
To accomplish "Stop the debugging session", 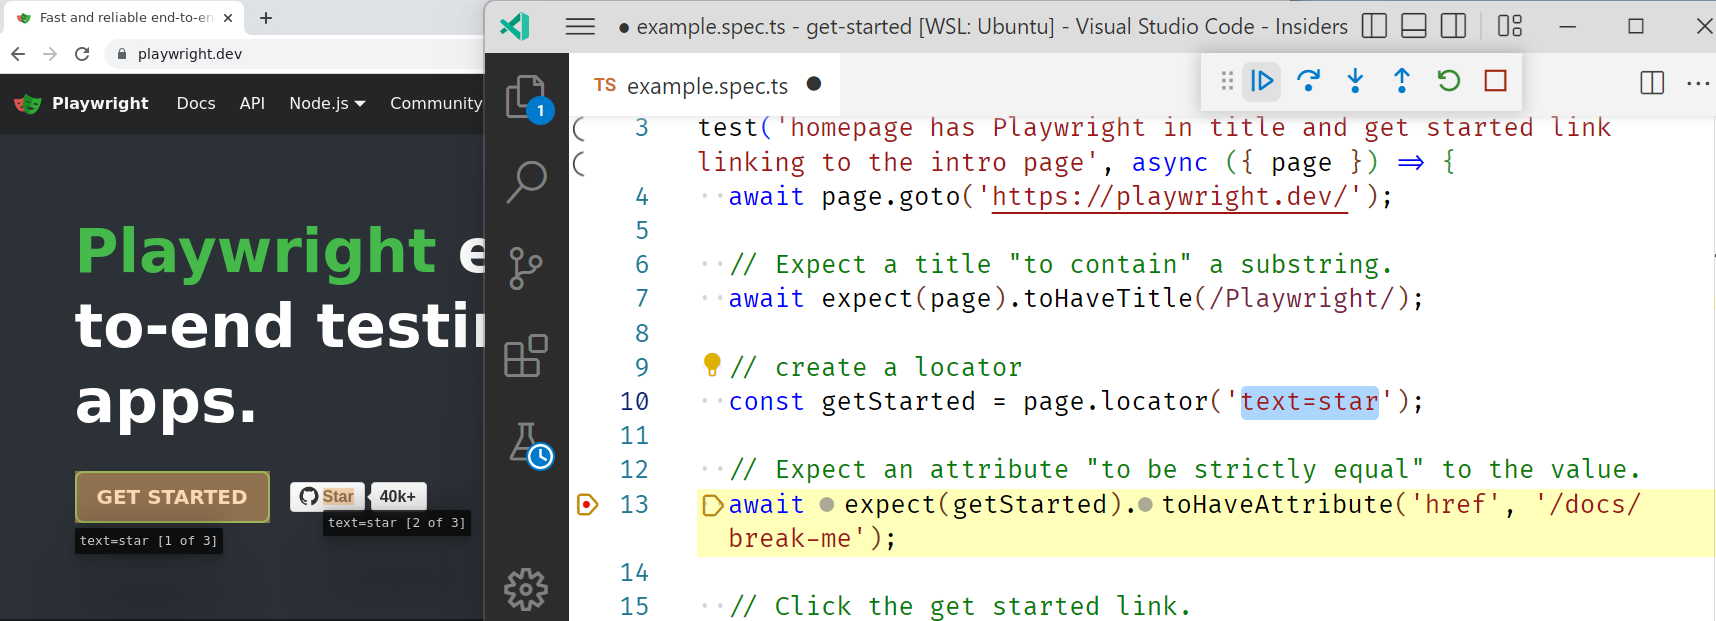I will 1496,81.
